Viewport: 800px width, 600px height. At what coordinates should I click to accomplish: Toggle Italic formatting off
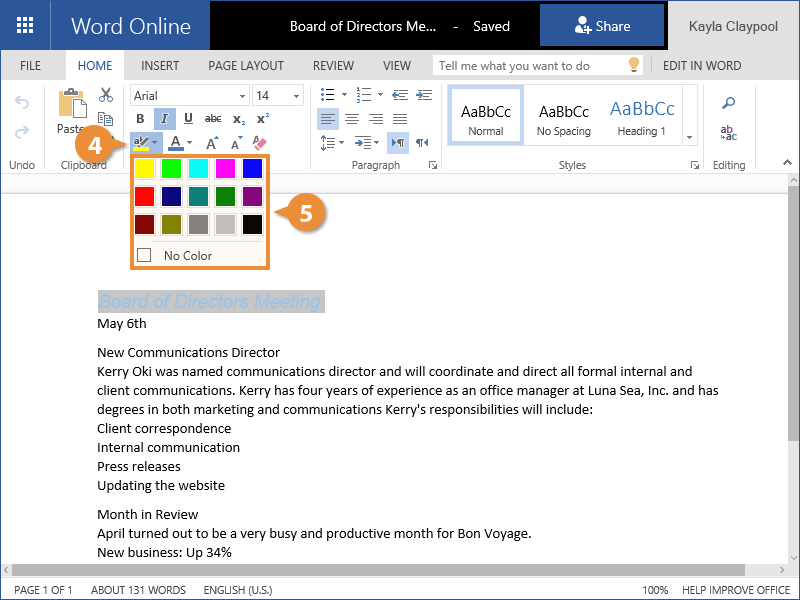point(164,119)
